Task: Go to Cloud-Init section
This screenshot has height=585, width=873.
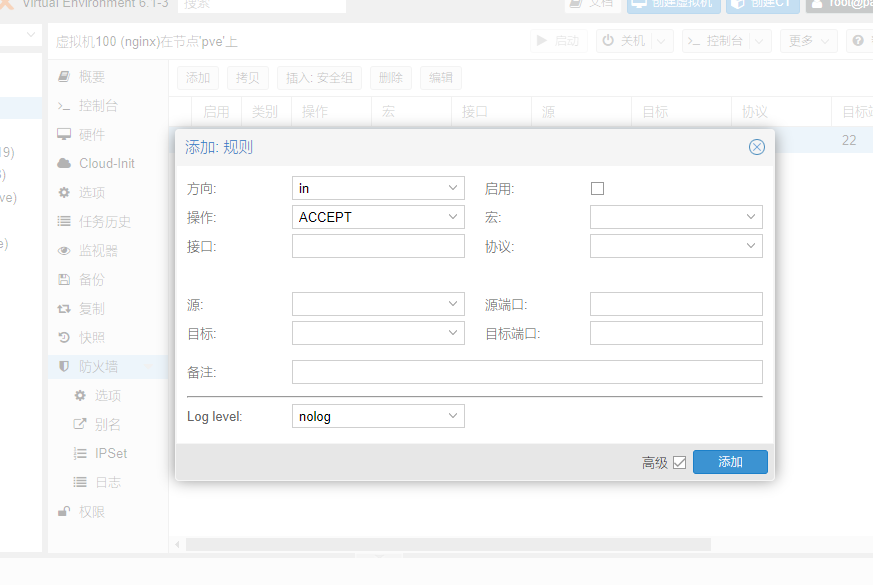Action: (x=106, y=163)
